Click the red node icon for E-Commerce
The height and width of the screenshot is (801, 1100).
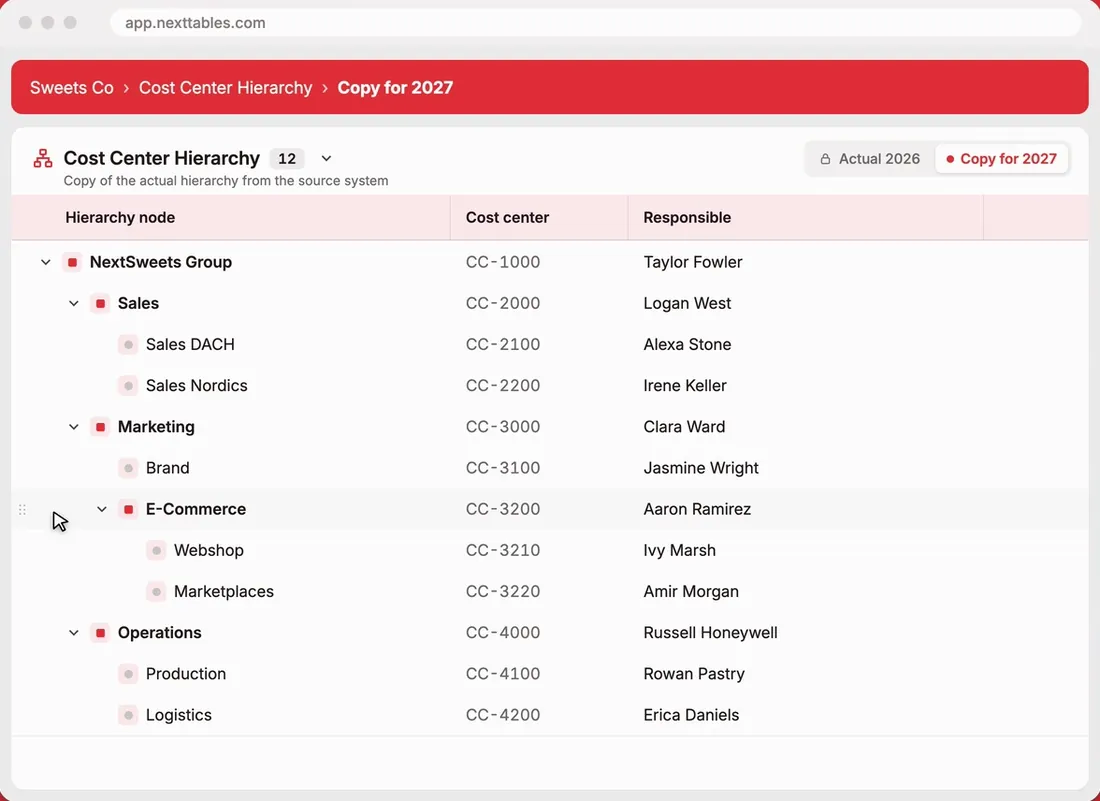pos(128,509)
